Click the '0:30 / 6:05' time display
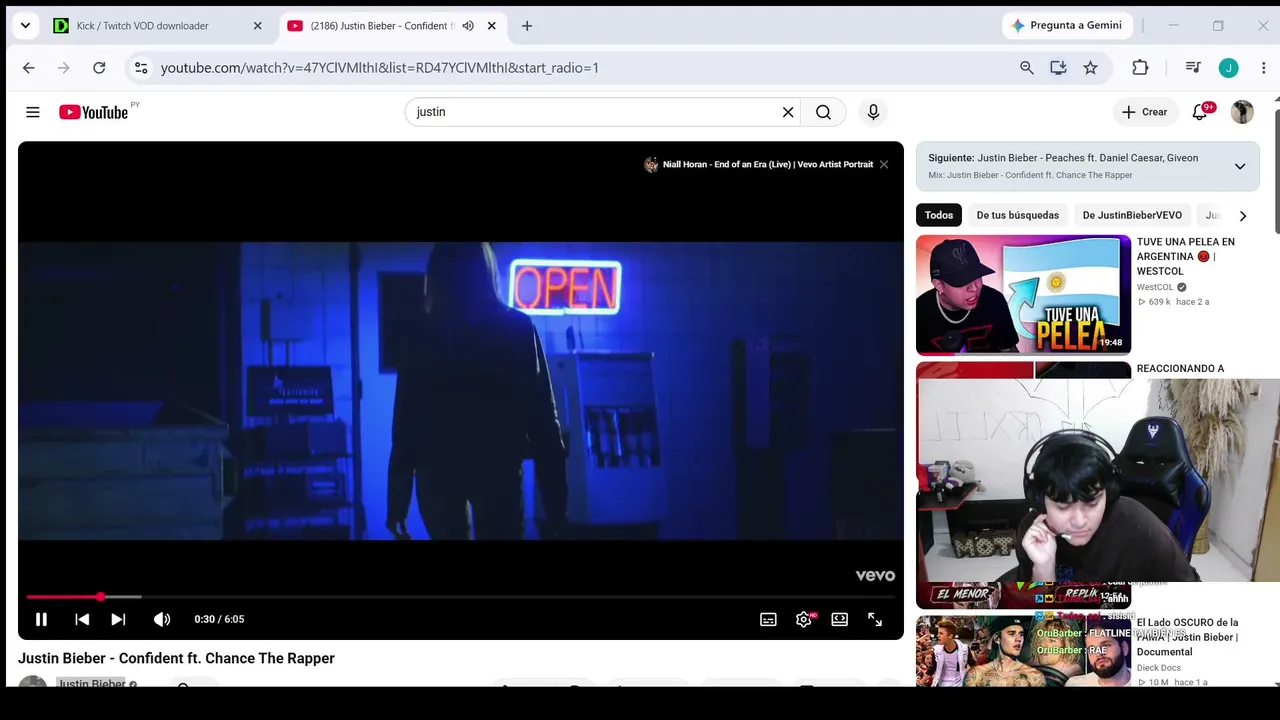Image resolution: width=1280 pixels, height=720 pixels. [219, 619]
